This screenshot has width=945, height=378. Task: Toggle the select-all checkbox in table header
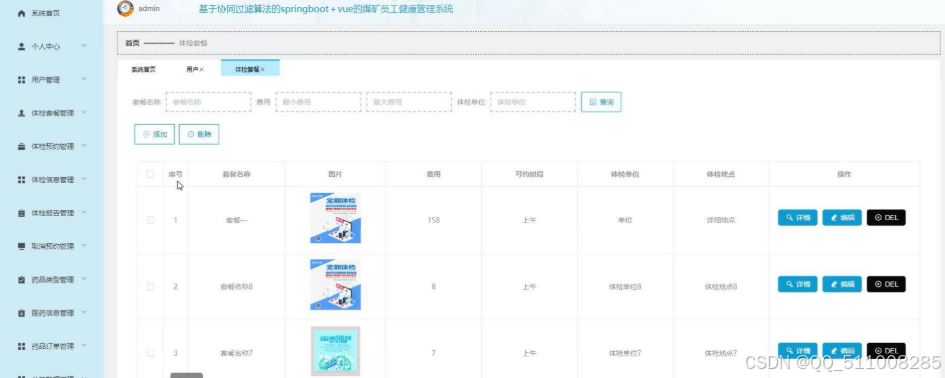coord(151,174)
